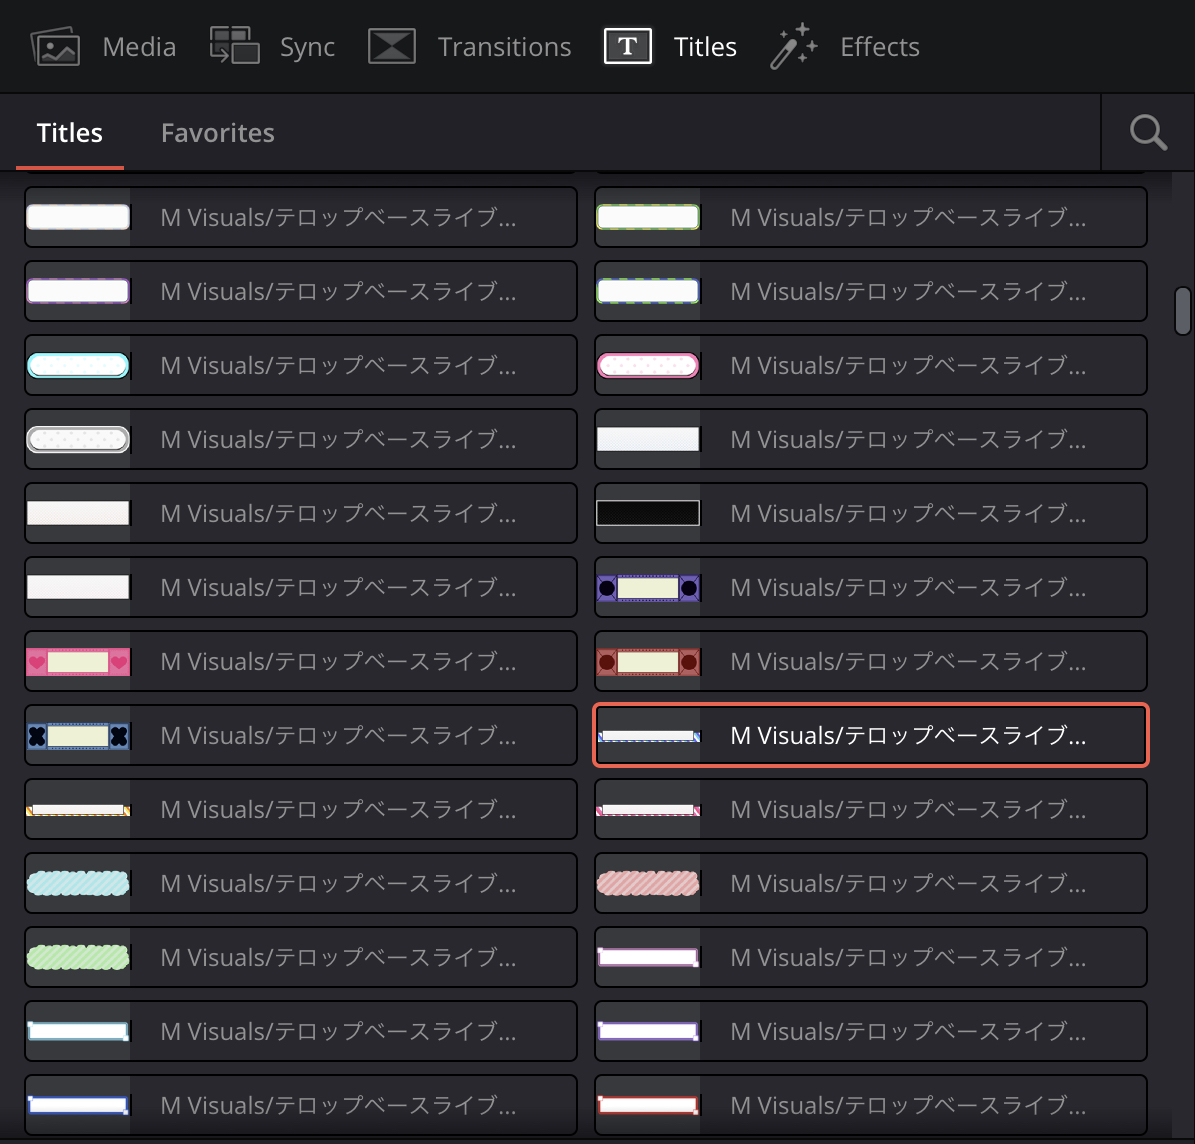Open the Sync bin

click(272, 46)
